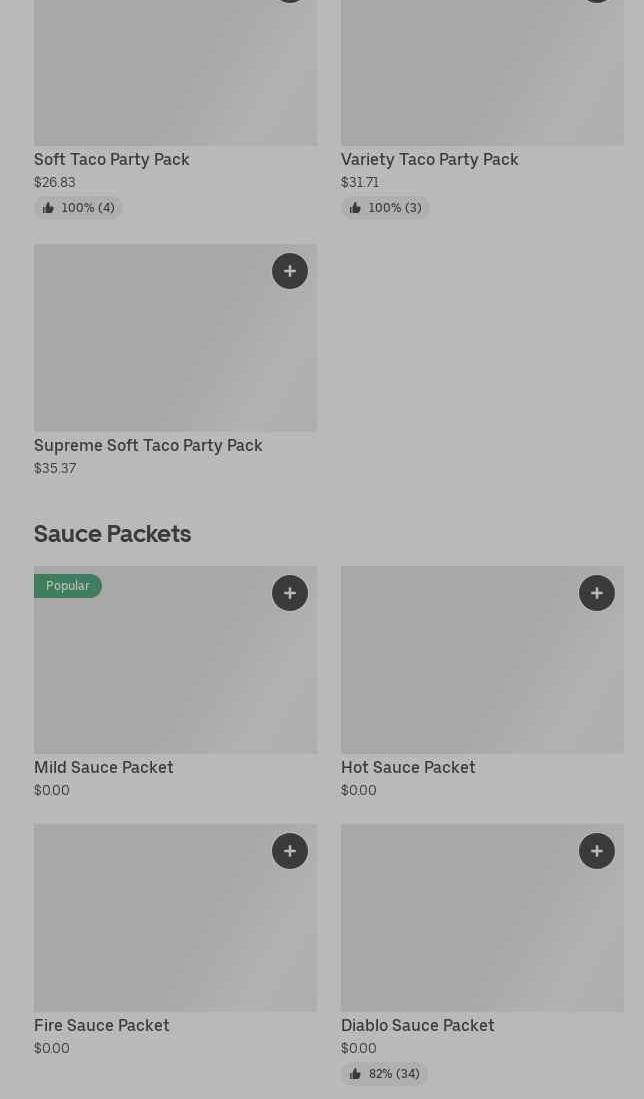Click the green Popular badge
The image size is (644, 1099).
pyautogui.click(x=68, y=586)
